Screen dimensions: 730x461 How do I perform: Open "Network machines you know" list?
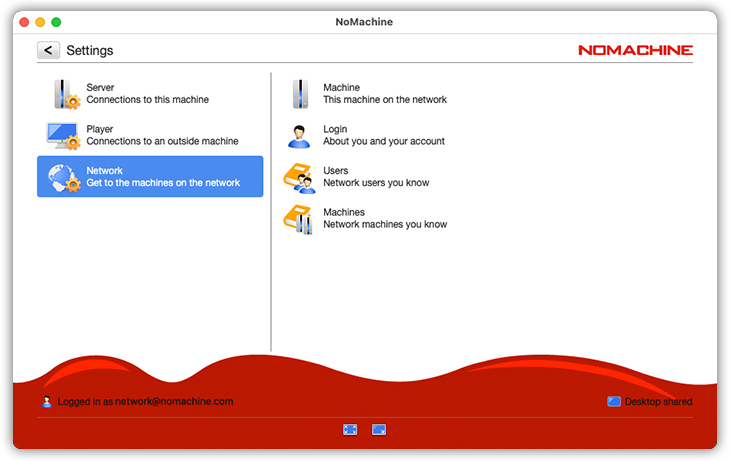384,225
